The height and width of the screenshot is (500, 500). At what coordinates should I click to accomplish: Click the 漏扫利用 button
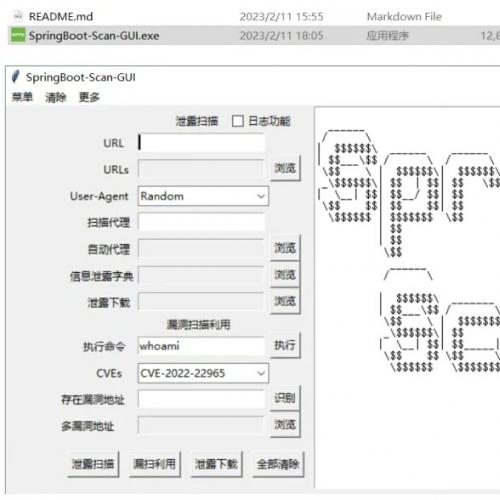(x=155, y=464)
